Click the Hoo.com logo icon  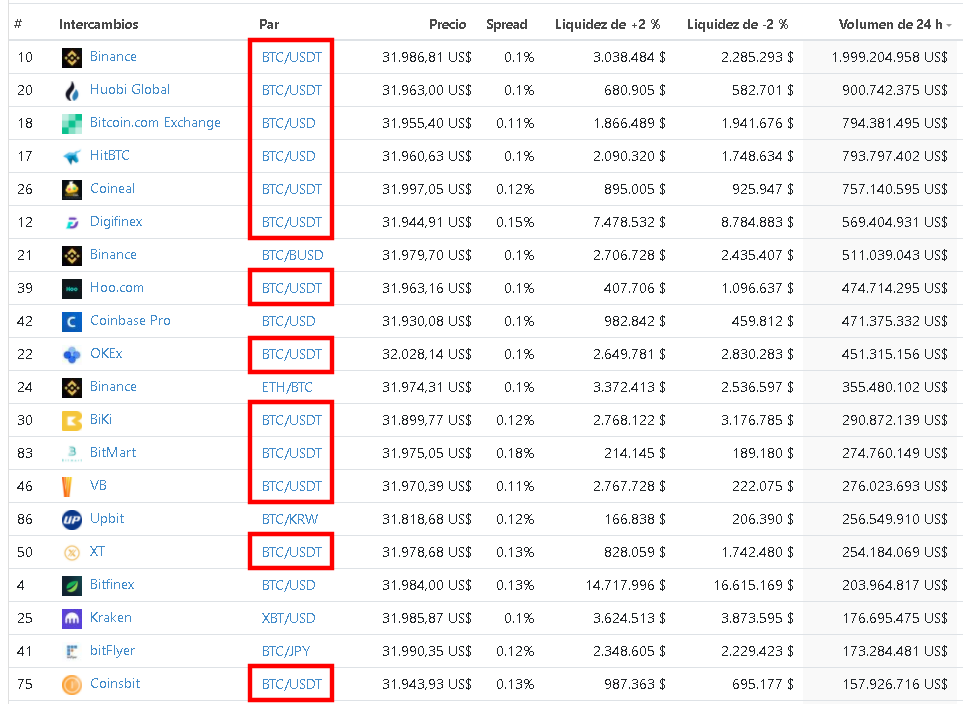pyautogui.click(x=72, y=289)
